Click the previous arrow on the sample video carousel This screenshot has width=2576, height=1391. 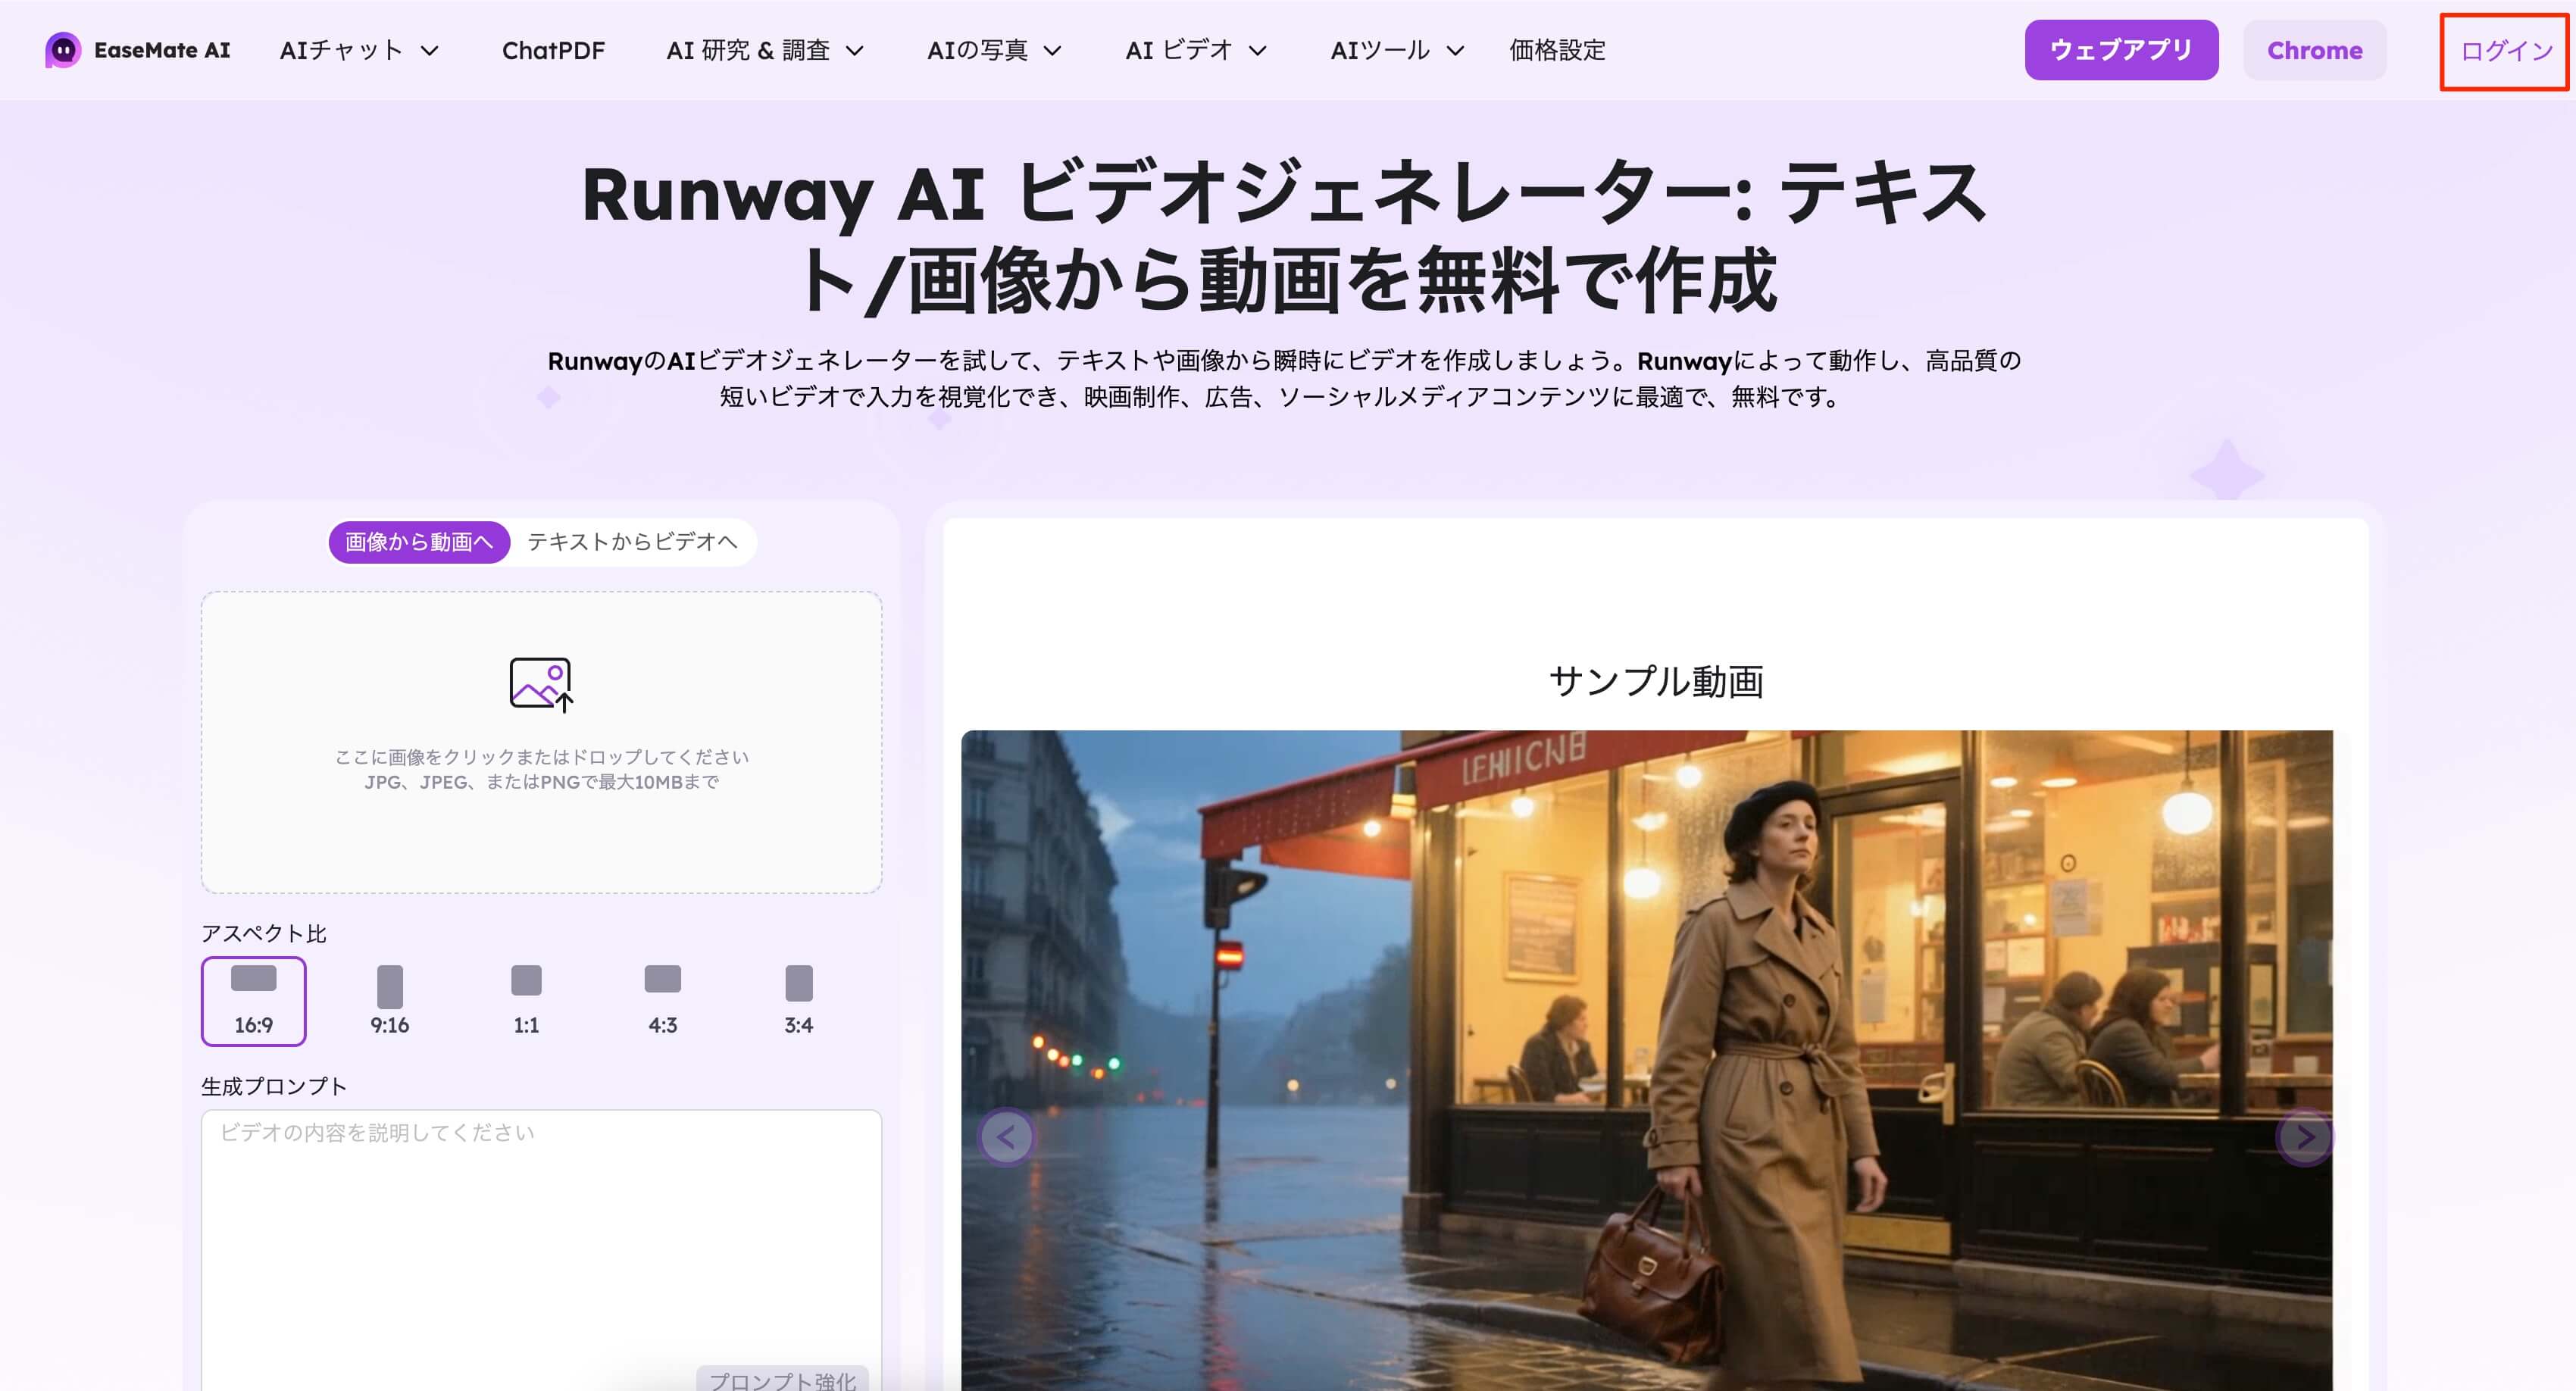(1006, 1137)
